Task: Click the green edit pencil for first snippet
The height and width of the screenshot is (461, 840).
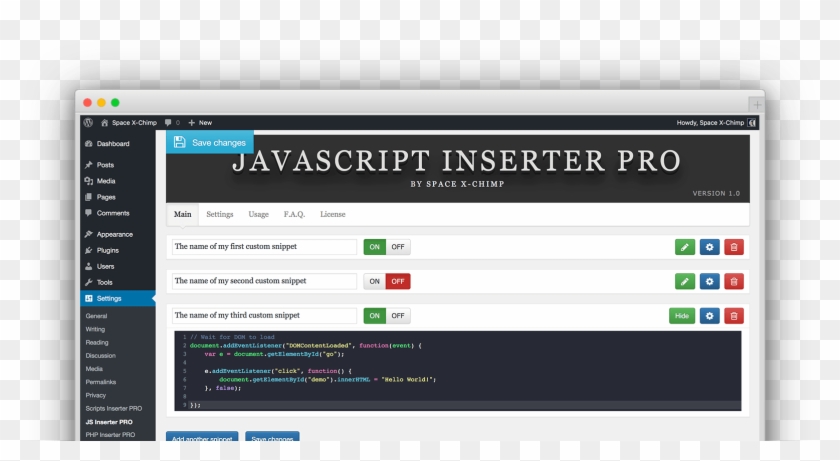Action: click(685, 247)
